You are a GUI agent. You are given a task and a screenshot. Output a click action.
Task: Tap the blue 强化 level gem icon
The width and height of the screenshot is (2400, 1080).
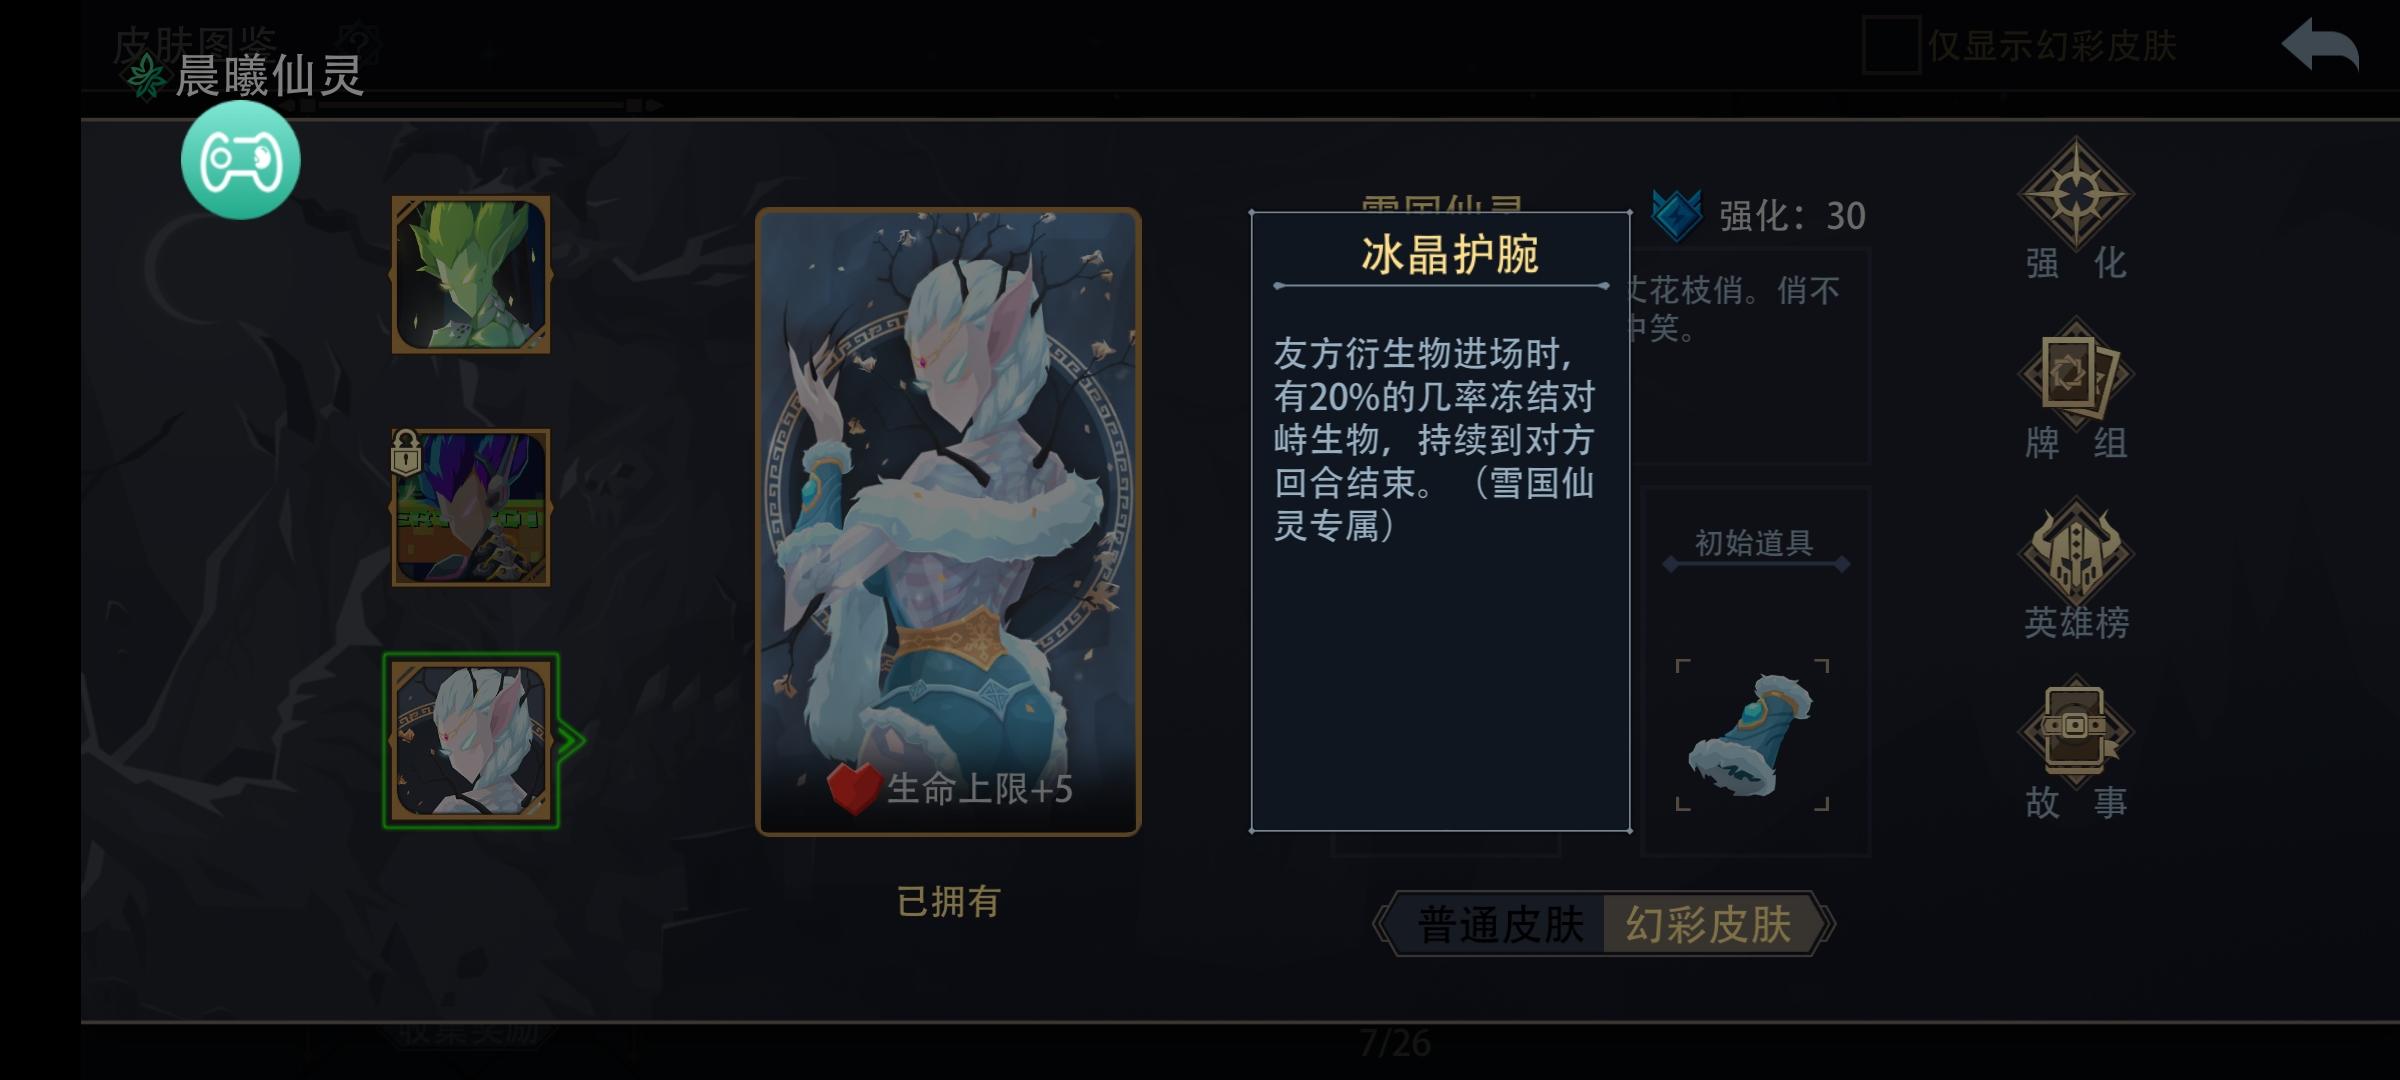tap(1677, 215)
